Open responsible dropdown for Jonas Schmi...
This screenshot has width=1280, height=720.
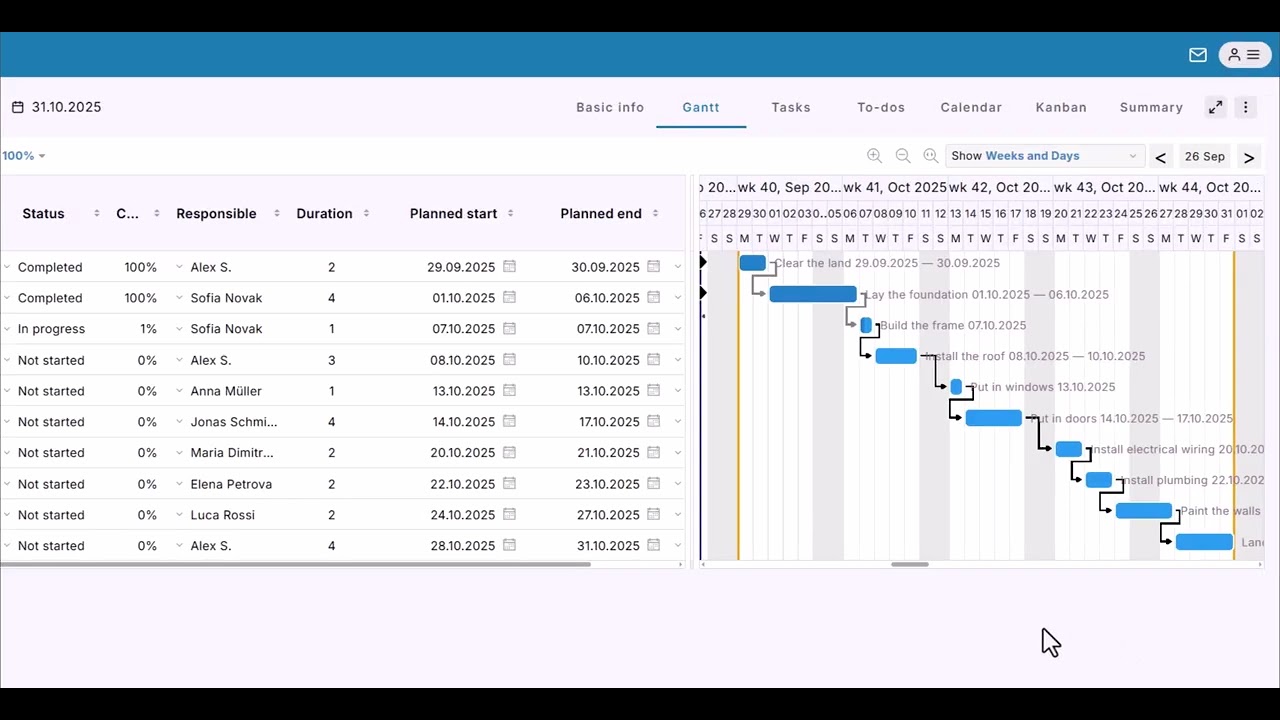tap(180, 422)
